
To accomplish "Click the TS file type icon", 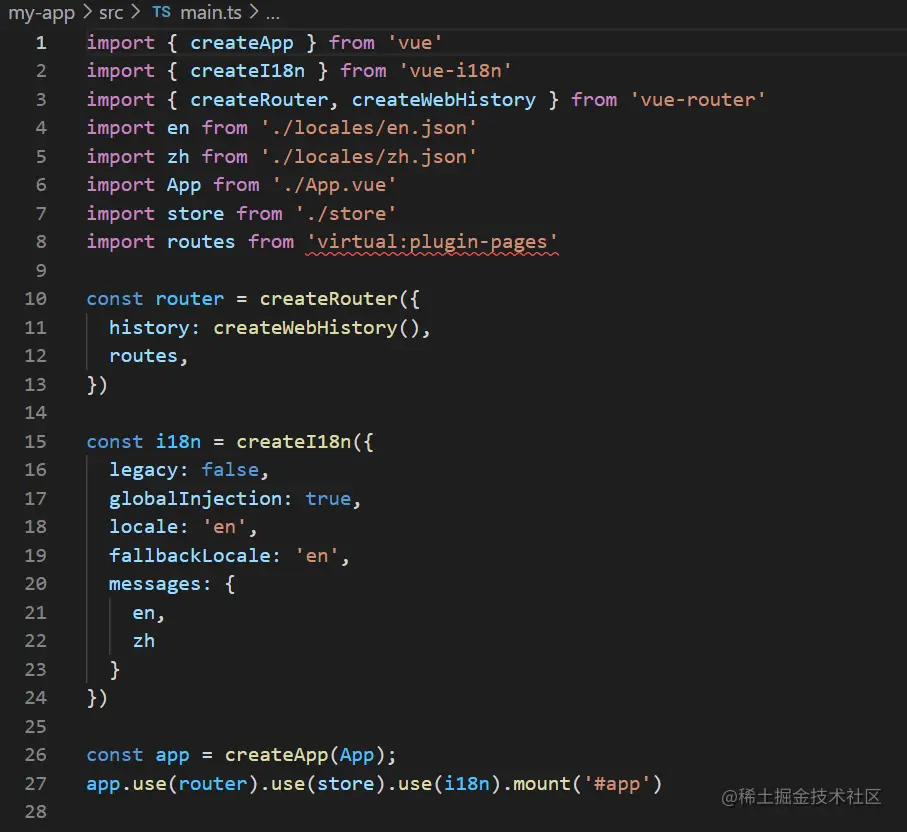I will [161, 12].
